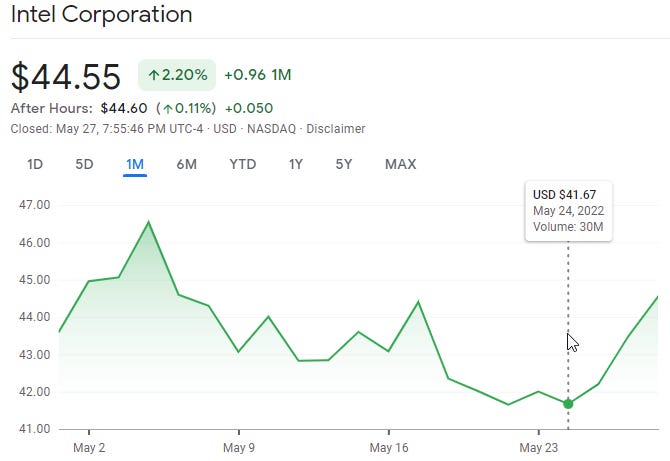
Task: Click the May 16 axis label
Action: pyautogui.click(x=389, y=447)
